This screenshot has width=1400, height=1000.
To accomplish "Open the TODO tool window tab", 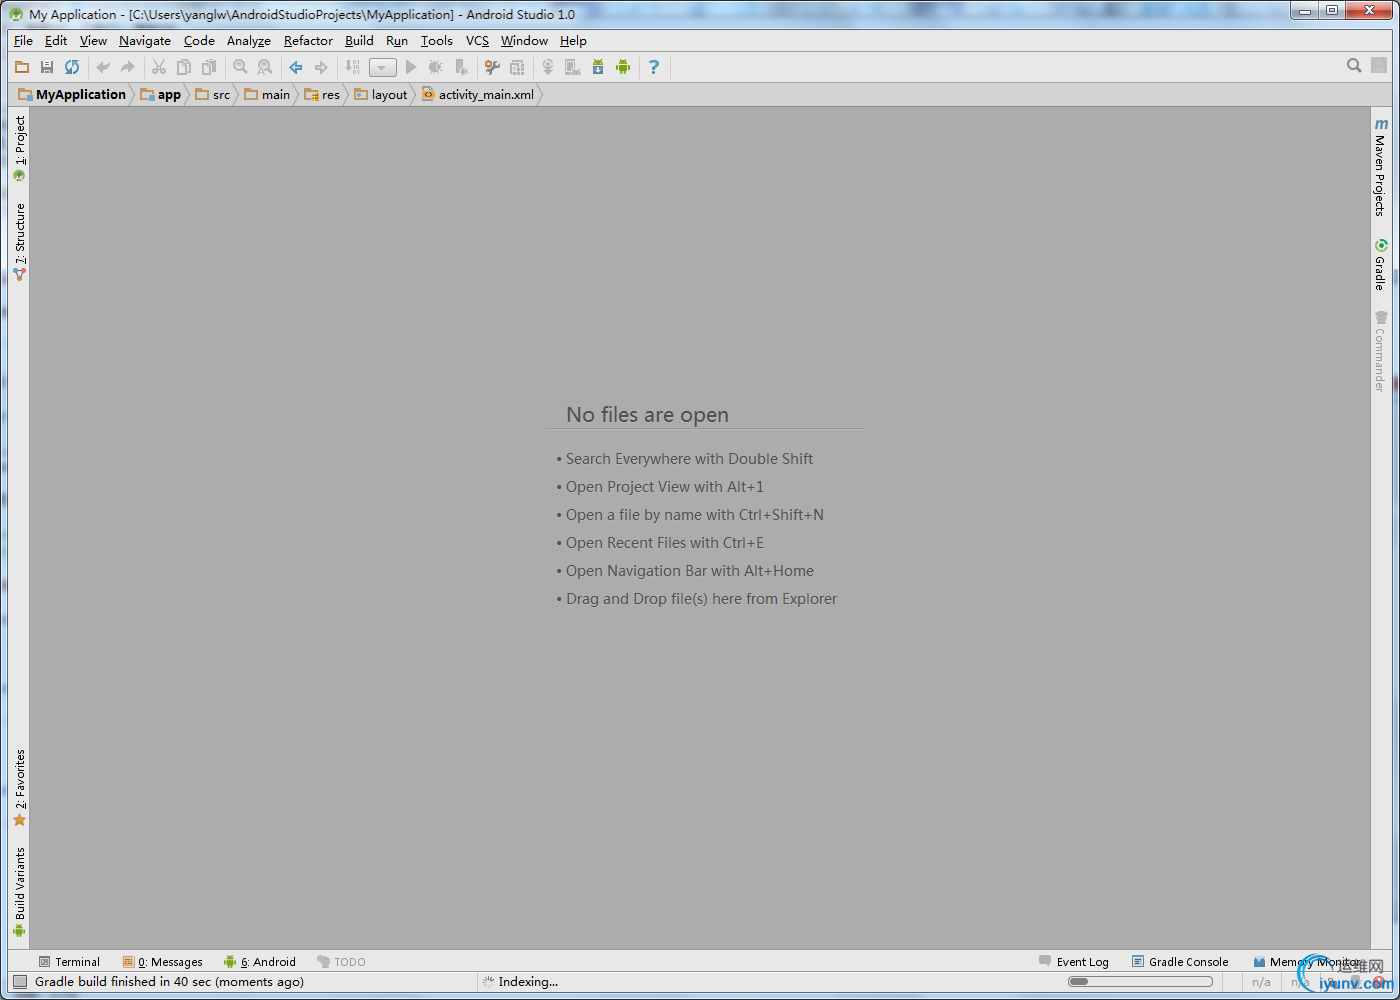I will coord(341,962).
